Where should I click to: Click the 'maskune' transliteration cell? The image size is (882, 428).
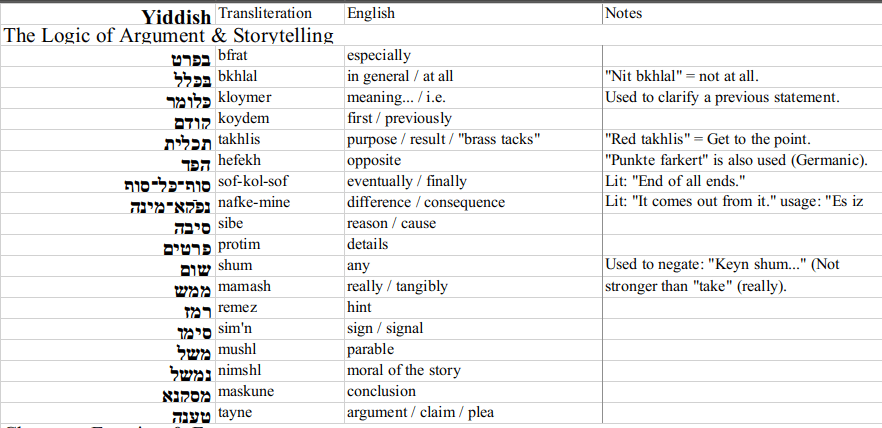(245, 391)
